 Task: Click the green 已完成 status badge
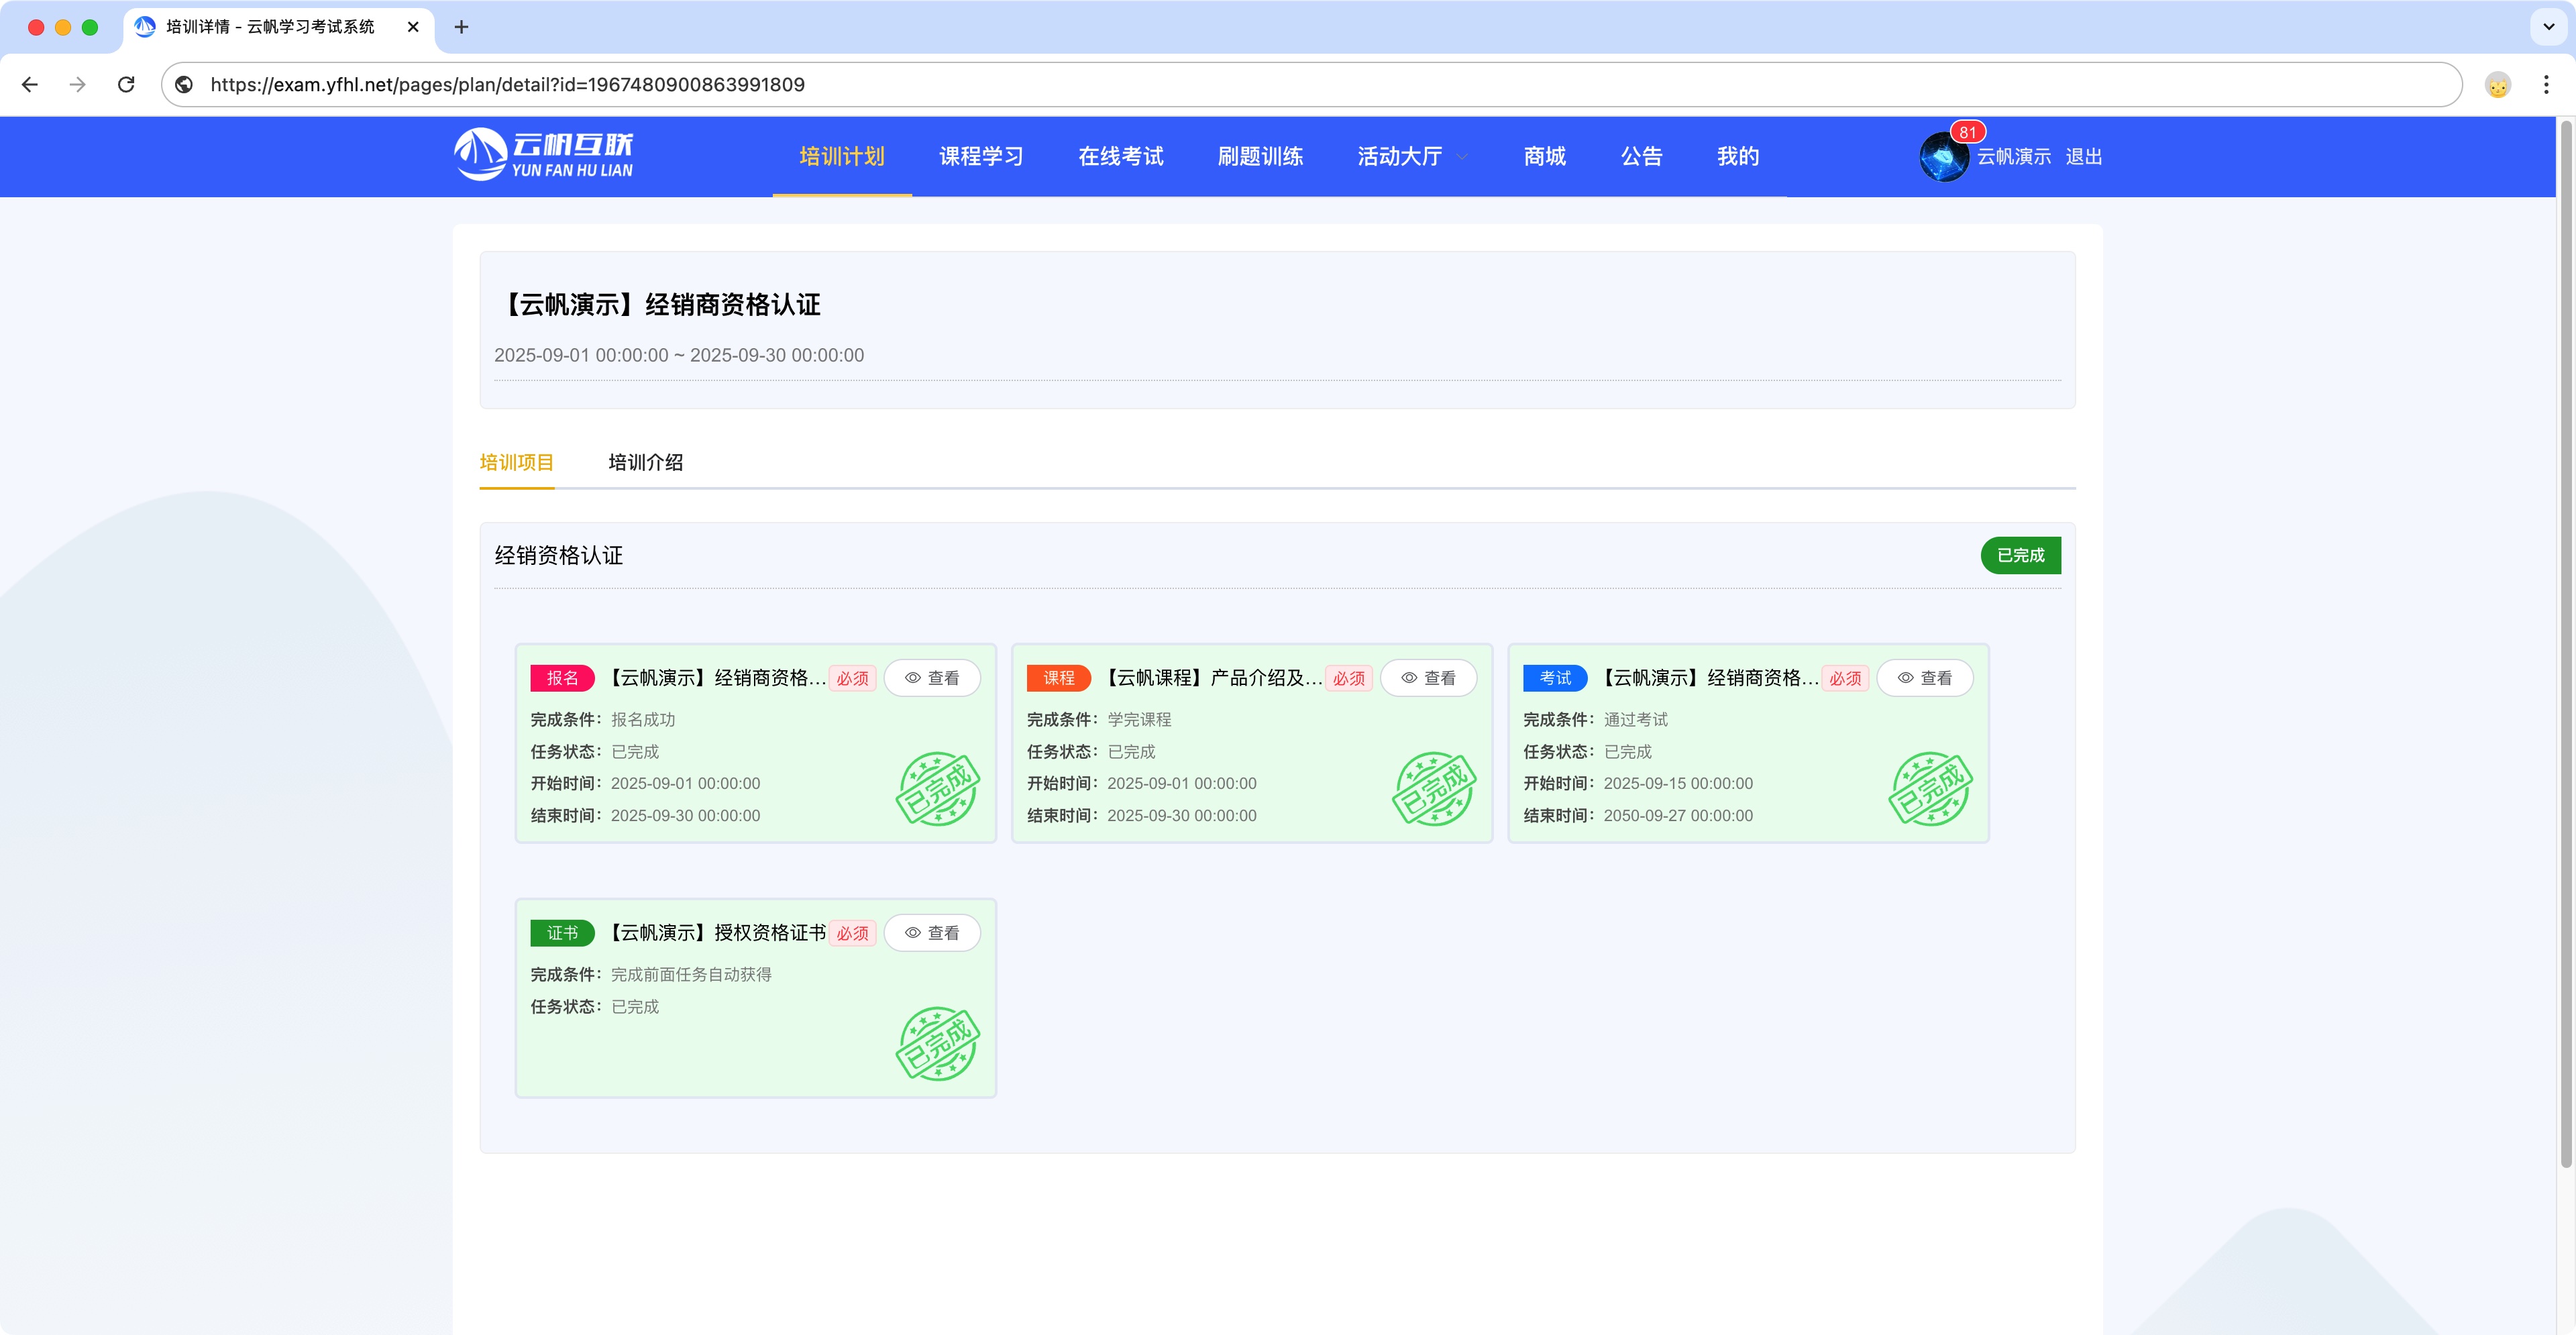point(2020,555)
